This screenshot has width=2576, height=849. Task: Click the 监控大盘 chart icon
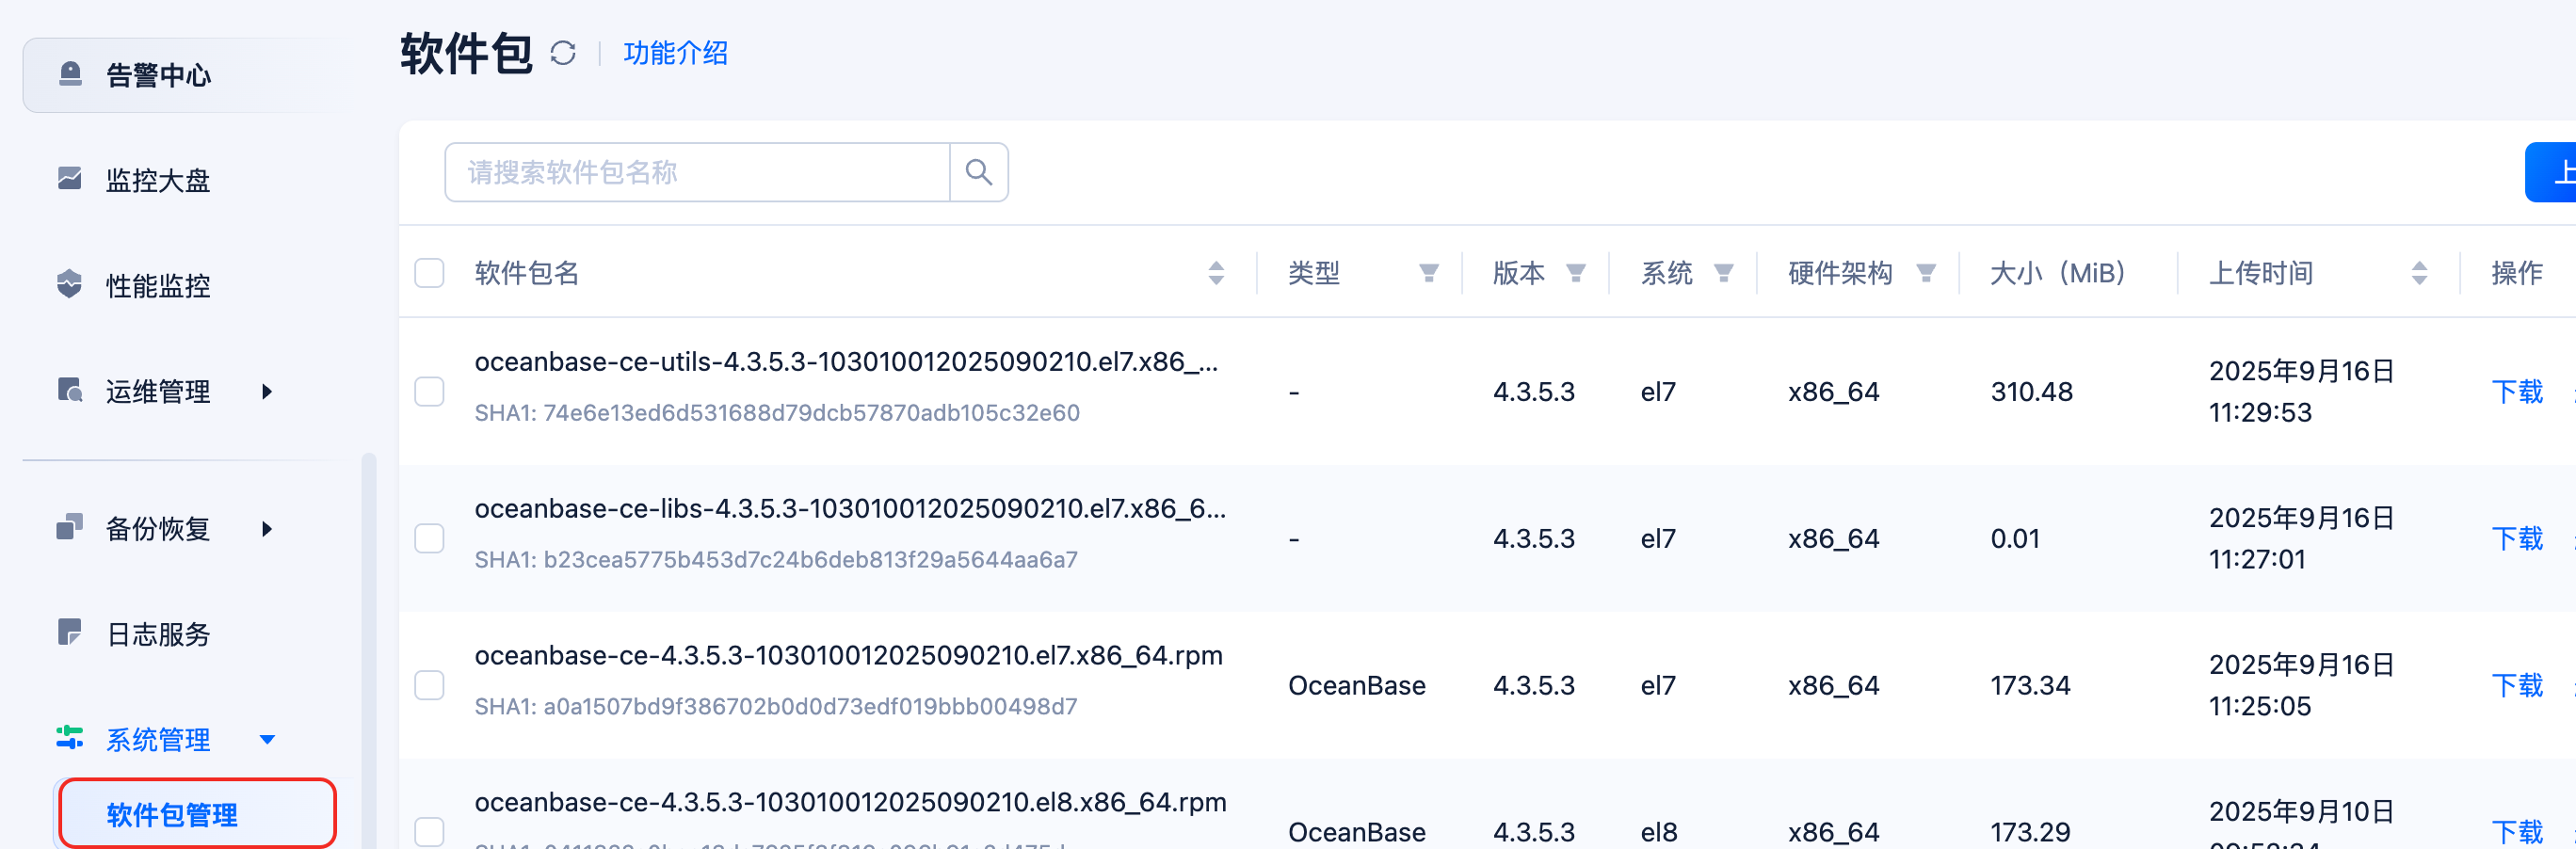click(70, 179)
